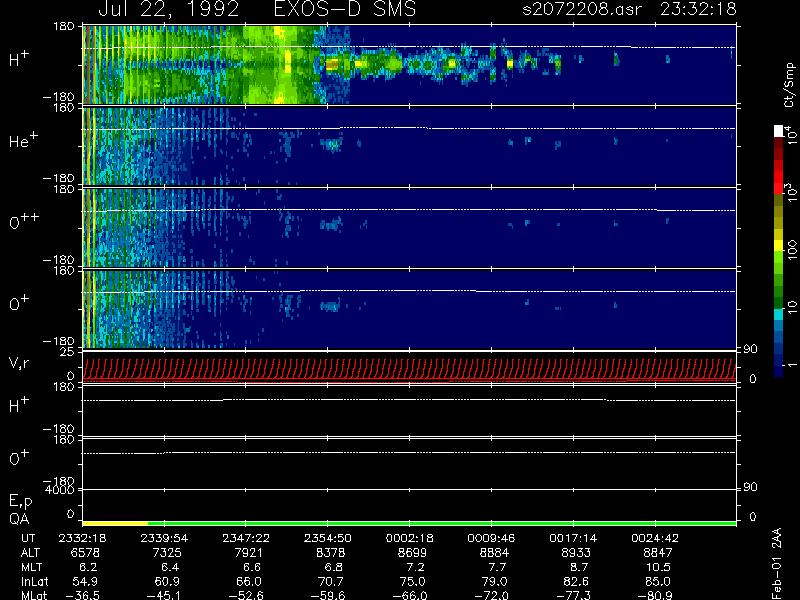This screenshot has height=600, width=800.
Task: Click the vertical 'Feb-01 2AA' stamp text
Action: tap(777, 564)
